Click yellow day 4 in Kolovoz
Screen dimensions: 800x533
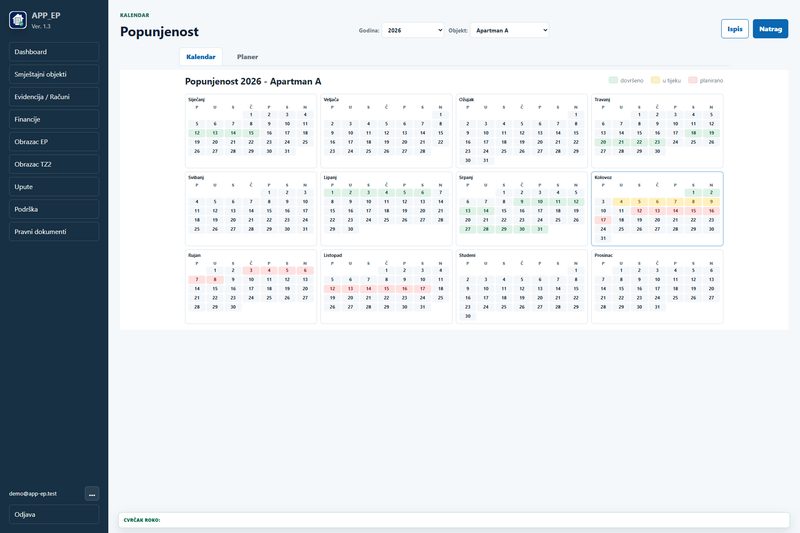(621, 202)
